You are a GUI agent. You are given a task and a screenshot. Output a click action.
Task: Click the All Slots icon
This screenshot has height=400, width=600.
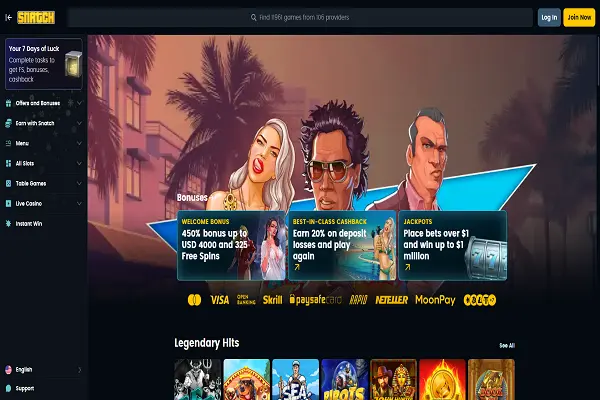pos(8,163)
